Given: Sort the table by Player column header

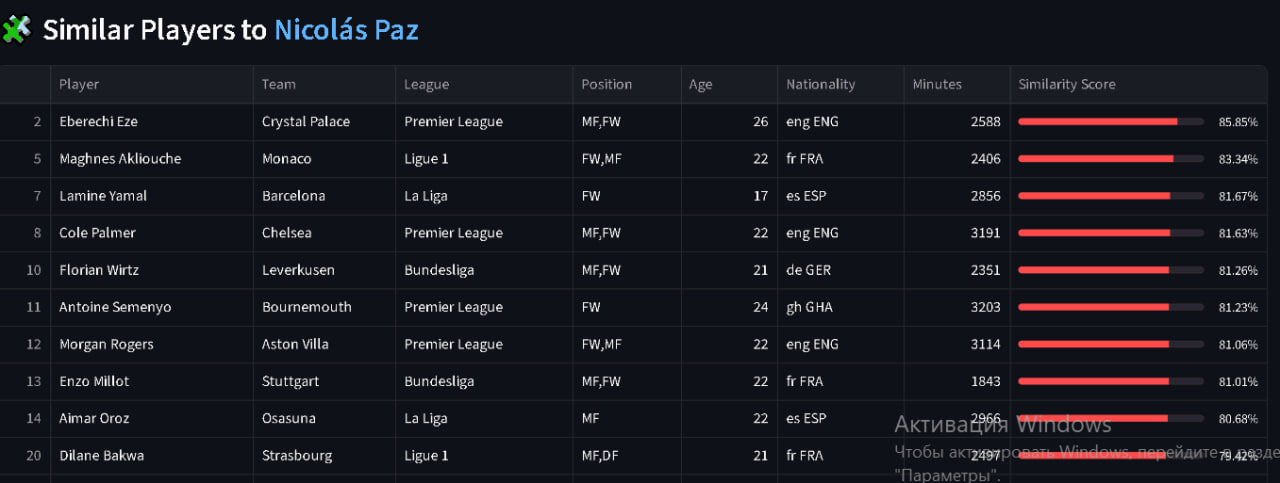Looking at the screenshot, I should click(79, 85).
